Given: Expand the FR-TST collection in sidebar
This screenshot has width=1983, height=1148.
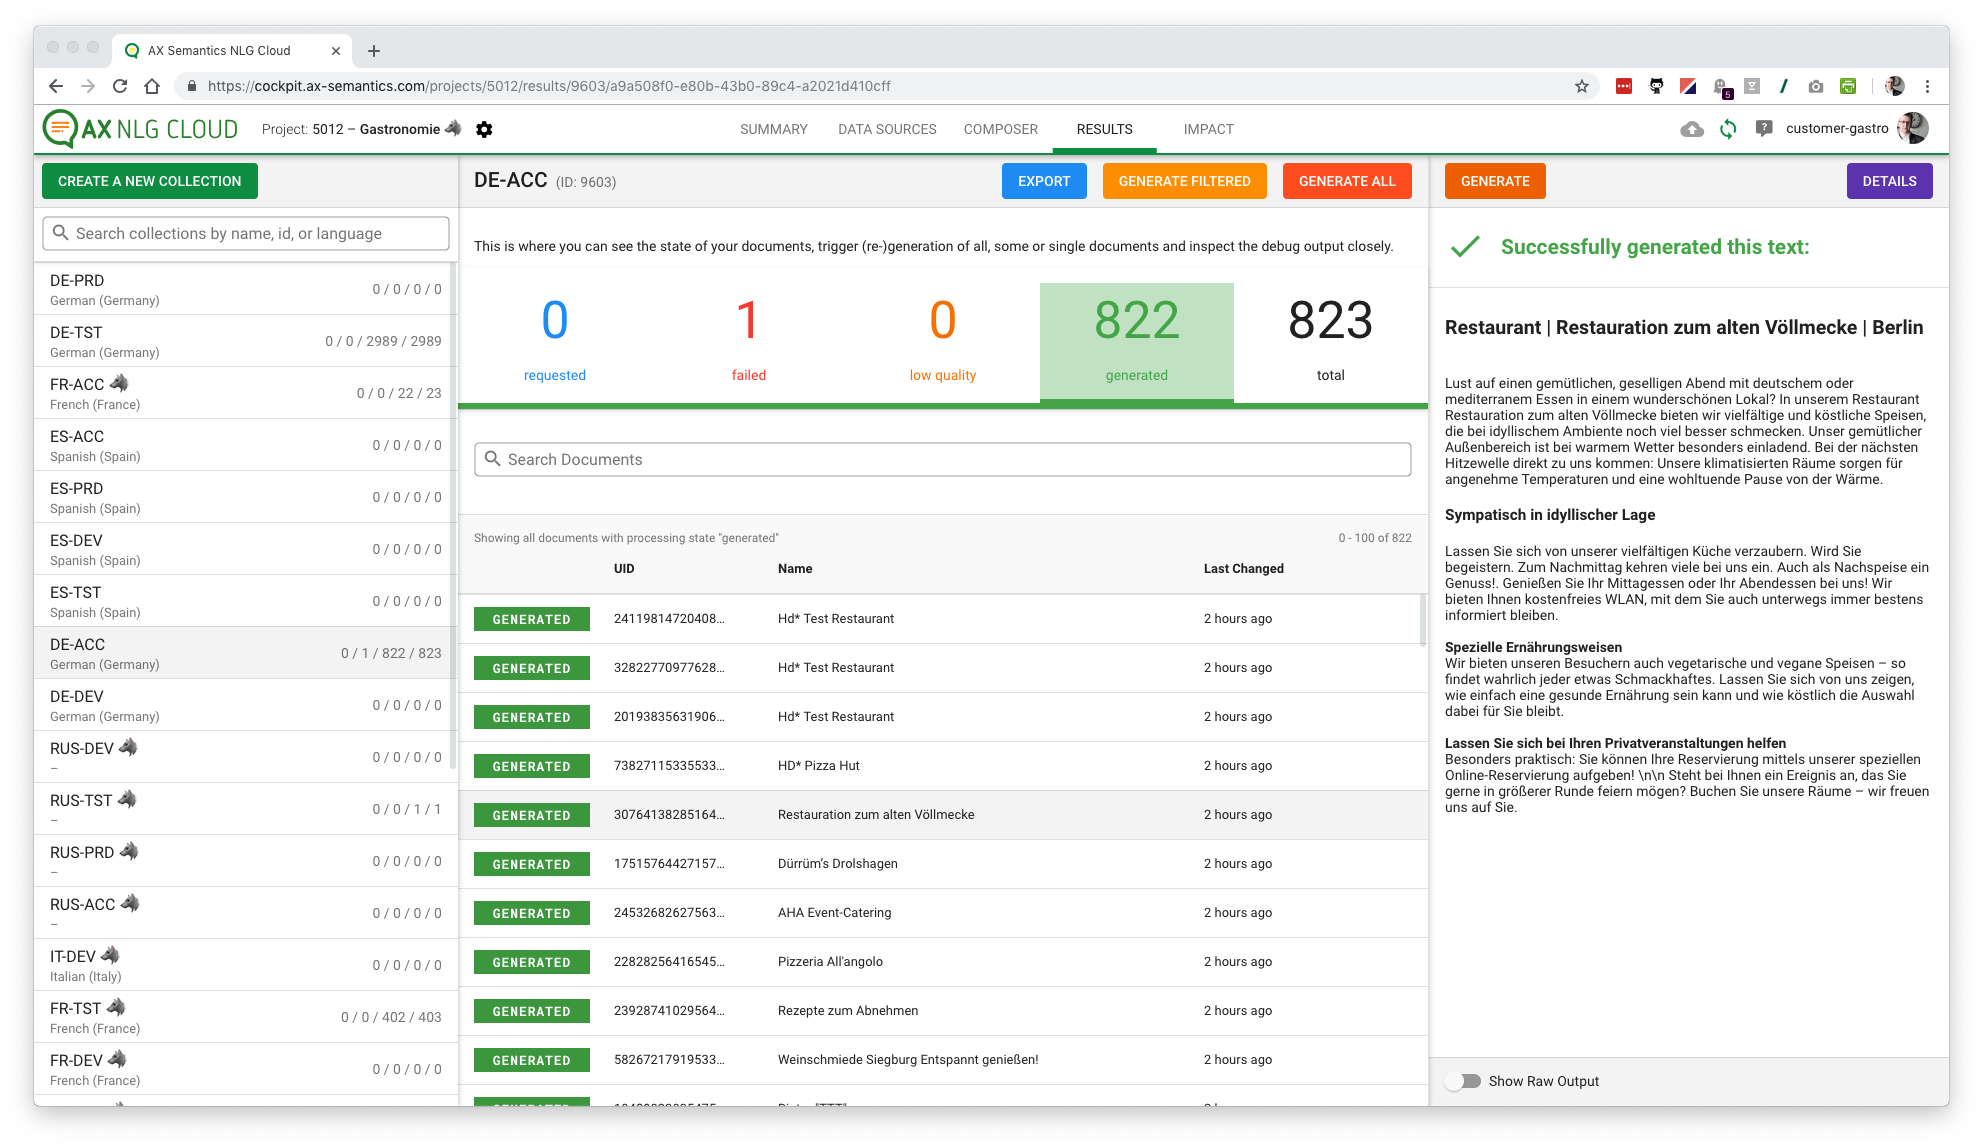Looking at the screenshot, I should coord(245,1017).
